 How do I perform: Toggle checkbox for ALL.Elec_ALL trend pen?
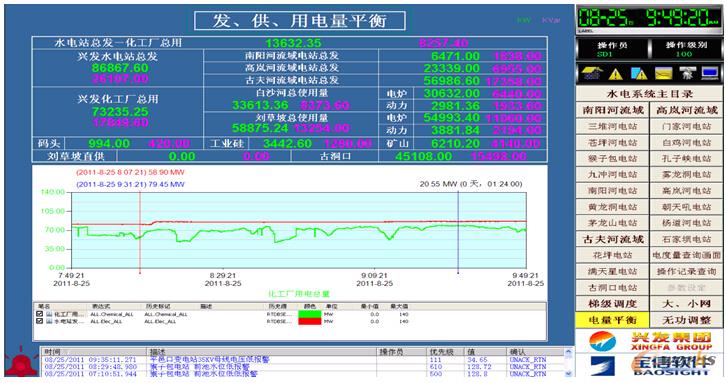click(x=40, y=321)
